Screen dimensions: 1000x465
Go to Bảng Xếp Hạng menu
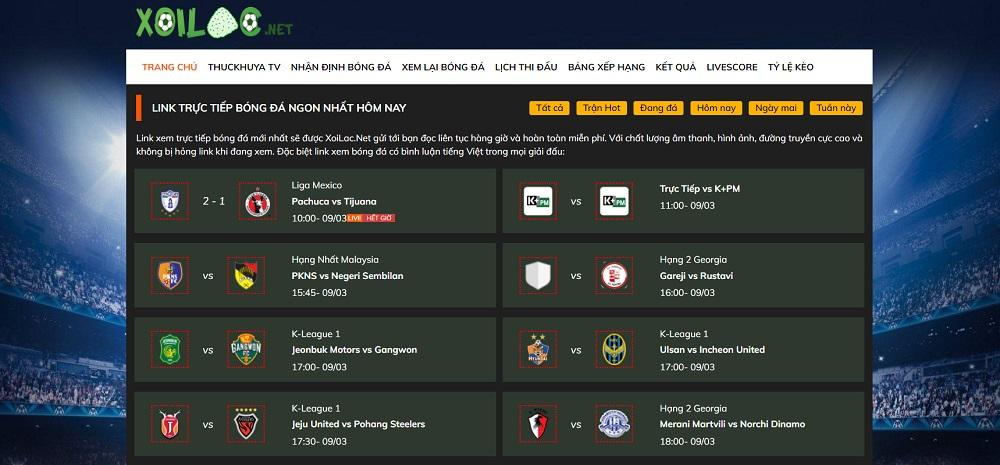click(606, 67)
